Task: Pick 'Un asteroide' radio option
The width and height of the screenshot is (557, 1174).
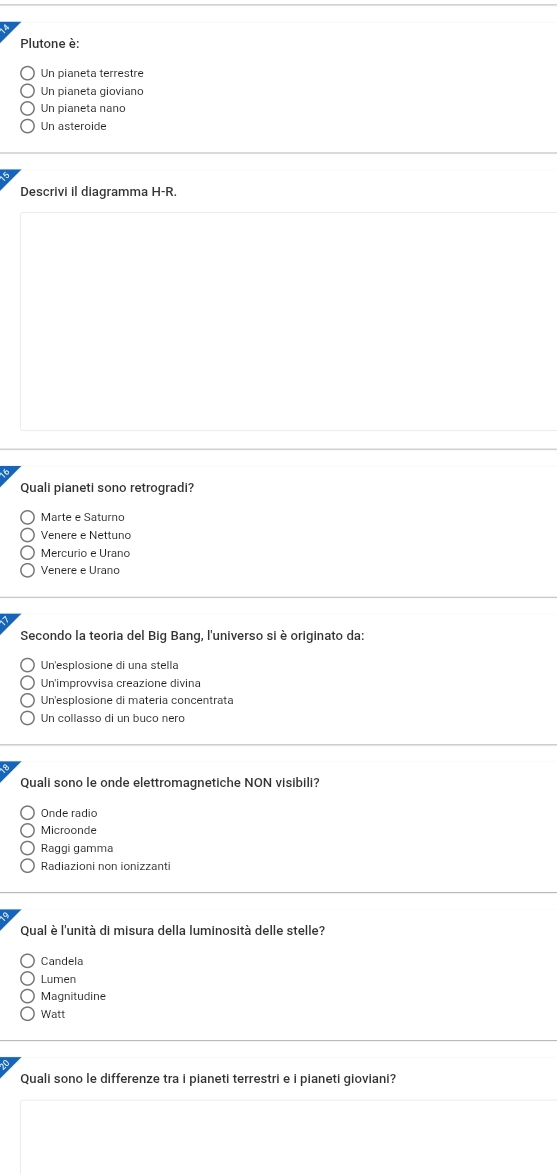Action: (x=28, y=127)
